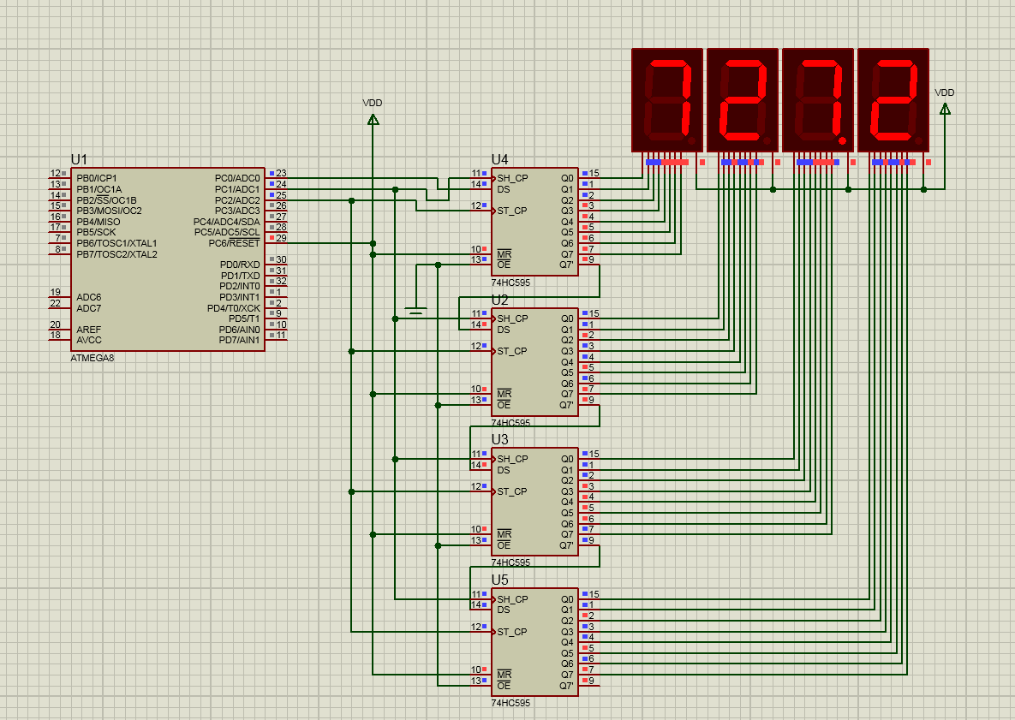Click the ST_CP pin label on U2
1015x720 pixels.
(512, 351)
